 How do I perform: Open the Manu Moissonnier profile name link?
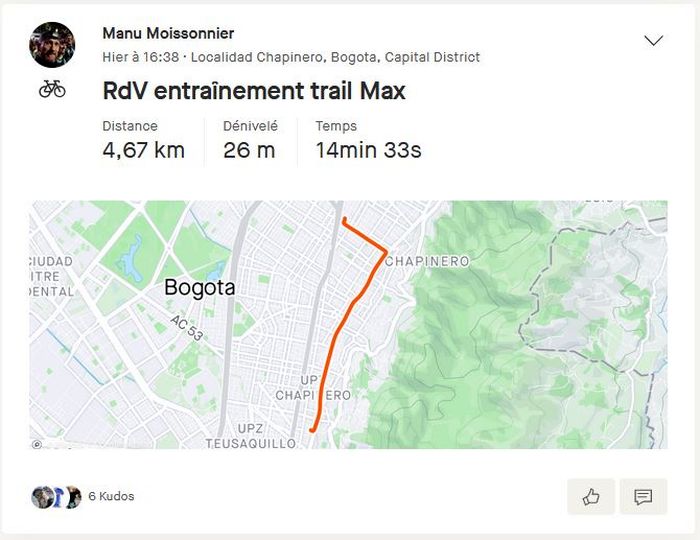coord(168,34)
